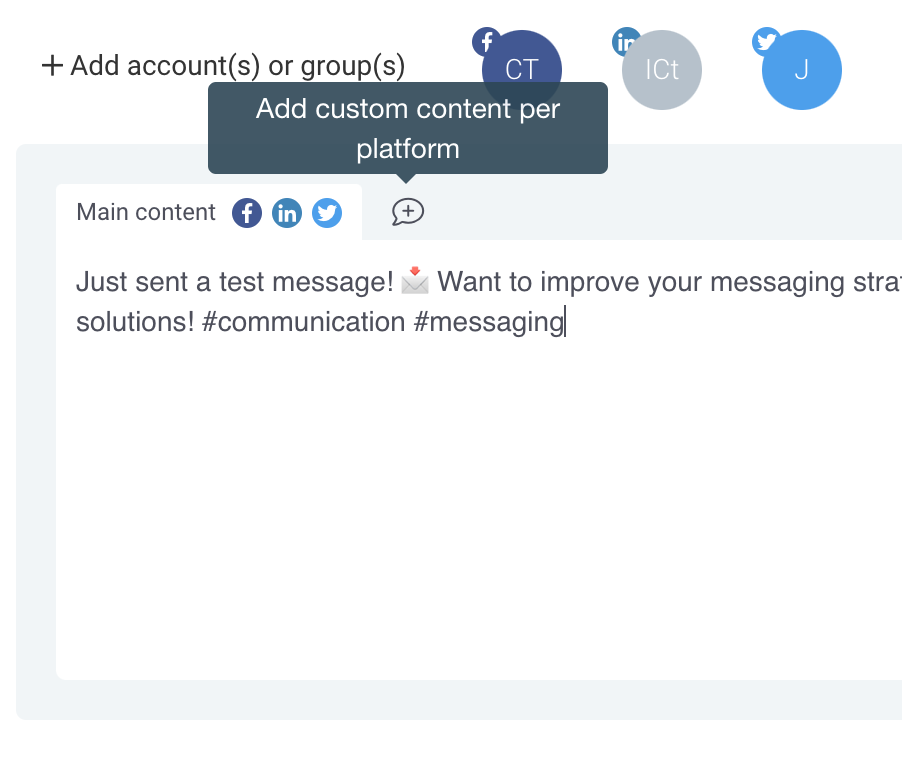Click the #communication hashtag in the post
The image size is (902, 766).
(304, 321)
